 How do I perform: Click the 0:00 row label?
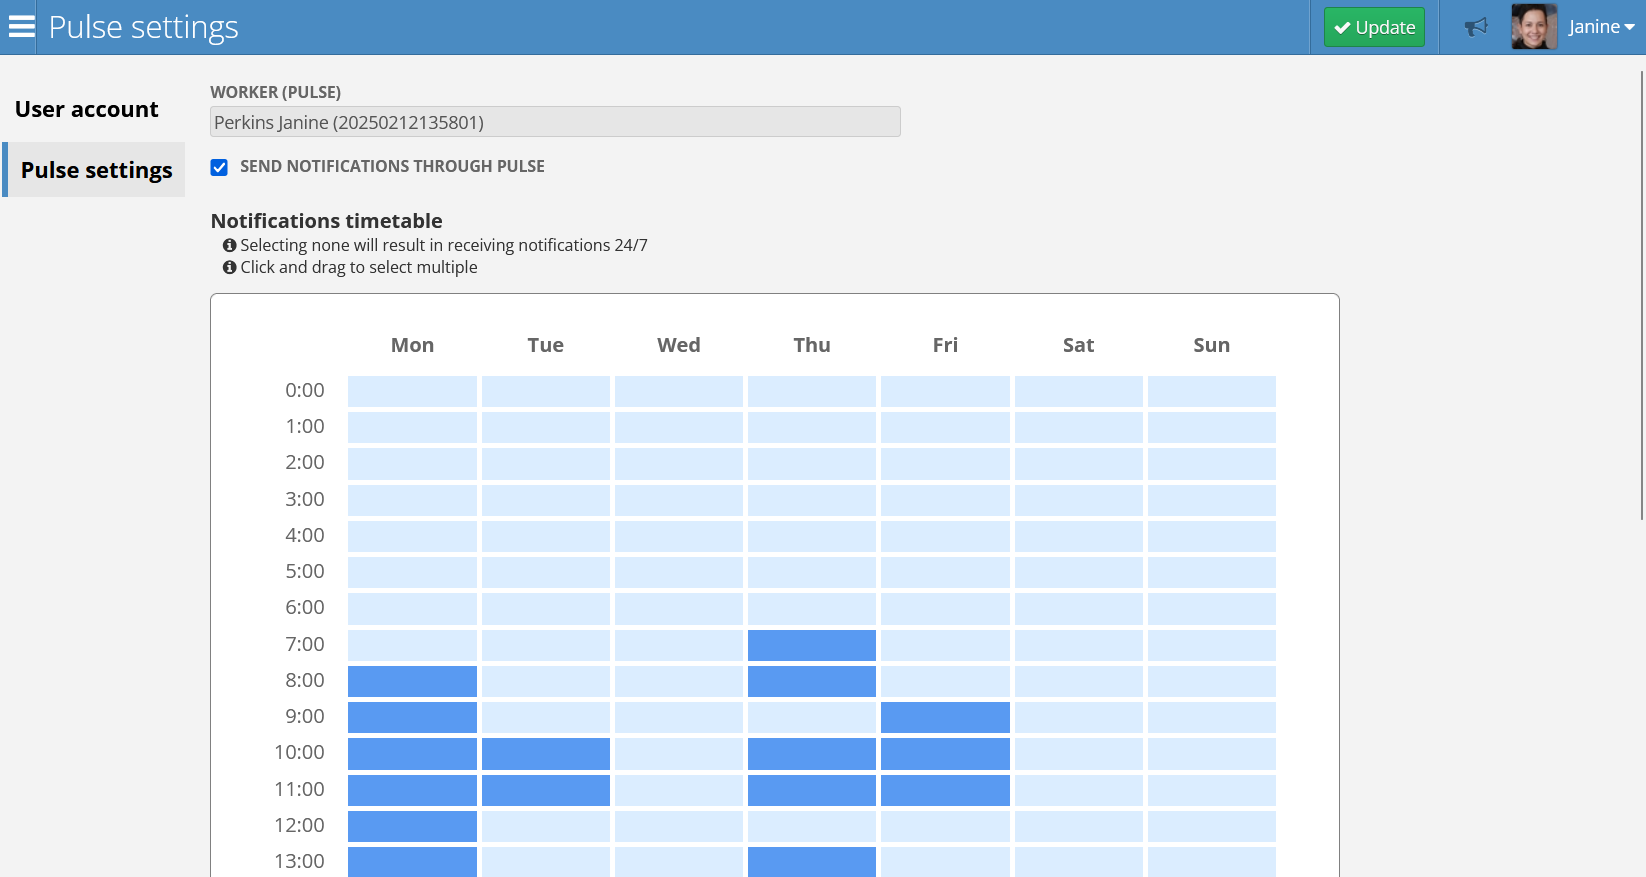[305, 391]
